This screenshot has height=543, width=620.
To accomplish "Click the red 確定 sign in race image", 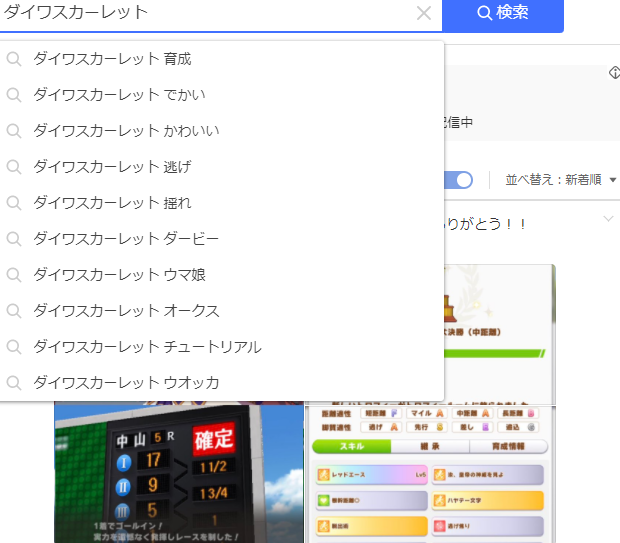I will (x=214, y=439).
